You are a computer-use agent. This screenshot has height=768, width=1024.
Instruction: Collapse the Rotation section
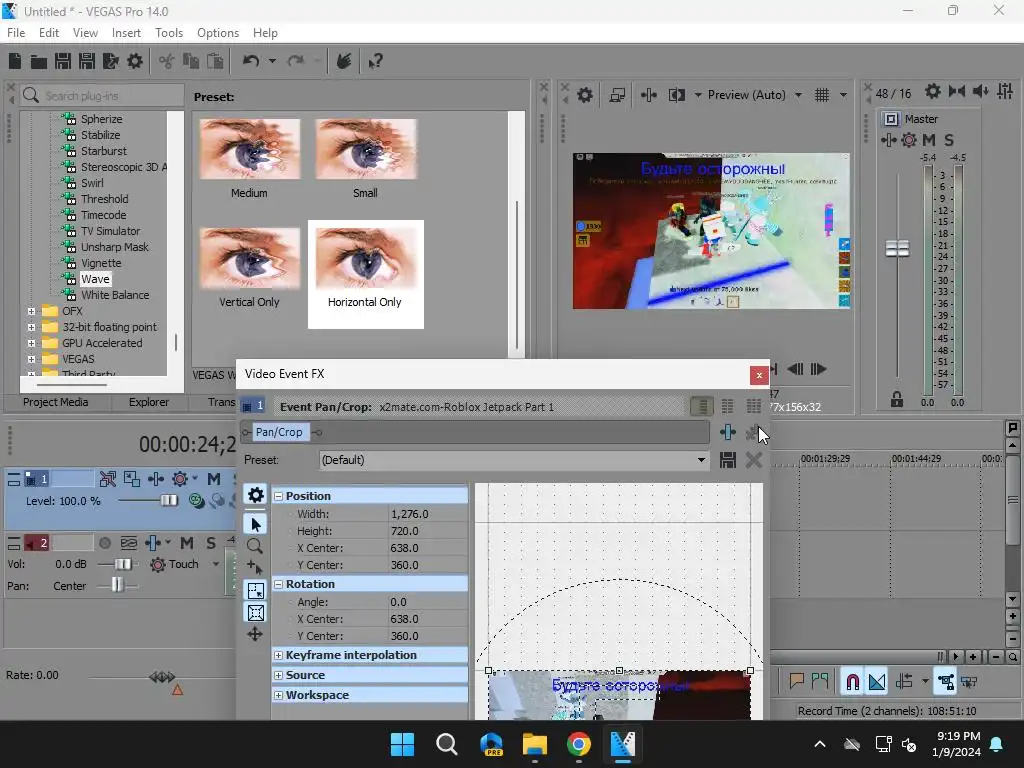(278, 584)
